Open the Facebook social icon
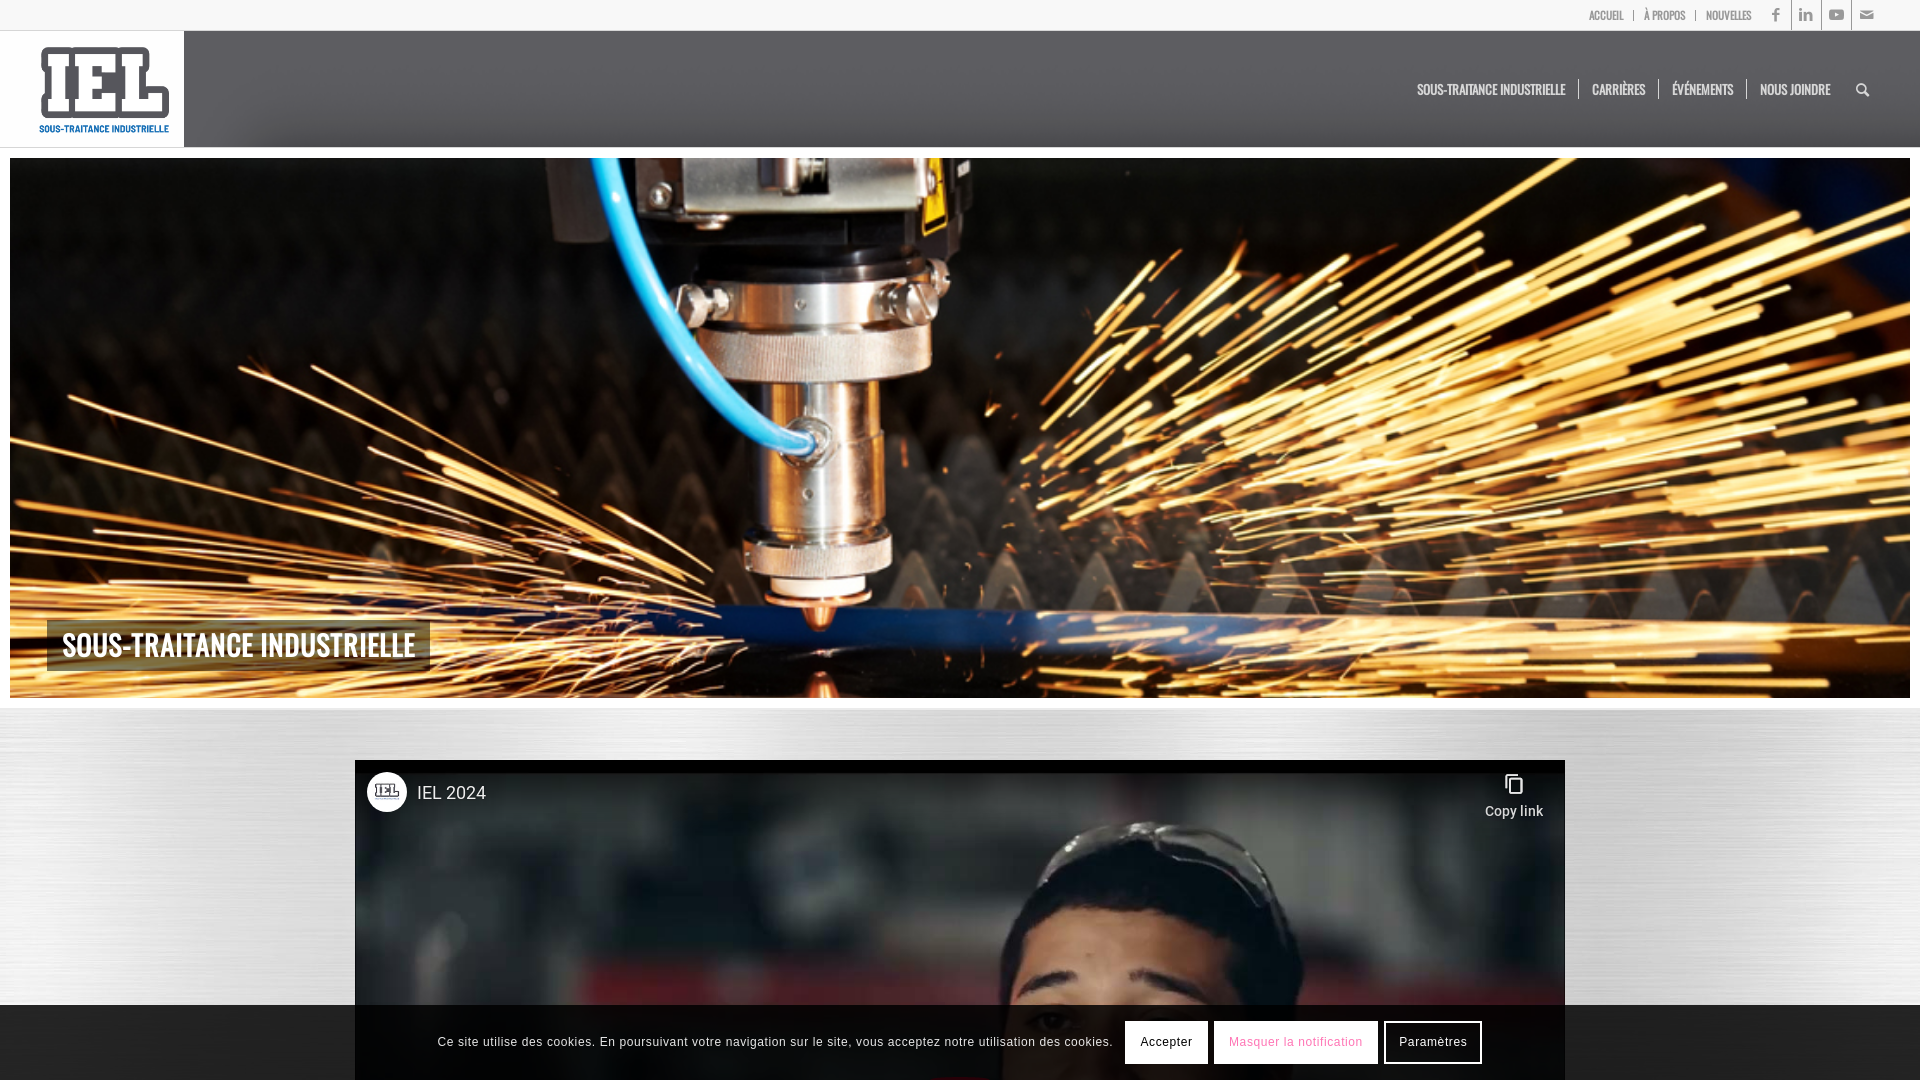The width and height of the screenshot is (1920, 1080). pyautogui.click(x=1776, y=15)
